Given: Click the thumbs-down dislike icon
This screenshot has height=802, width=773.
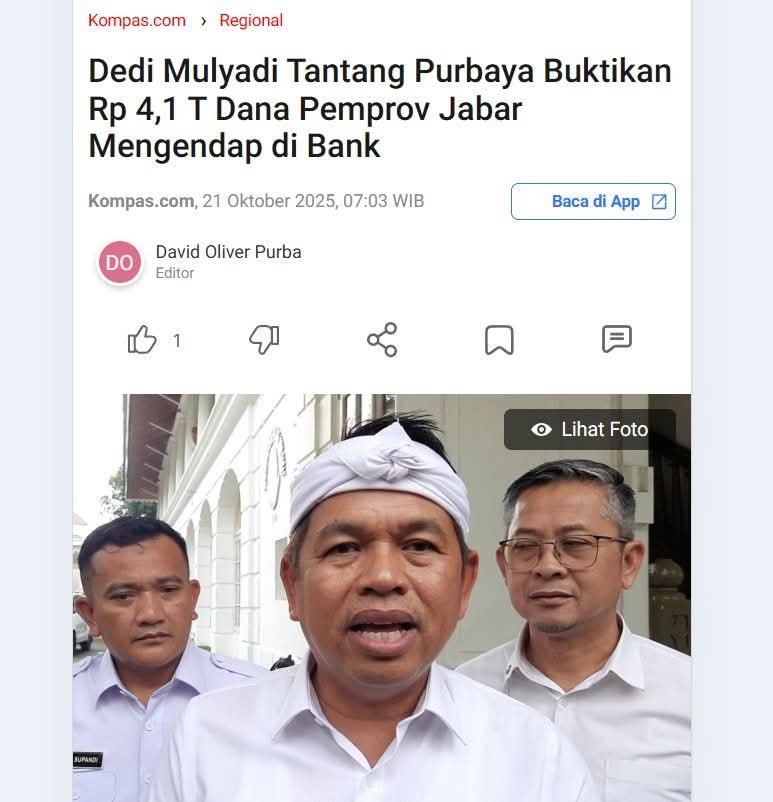Looking at the screenshot, I should [x=264, y=340].
